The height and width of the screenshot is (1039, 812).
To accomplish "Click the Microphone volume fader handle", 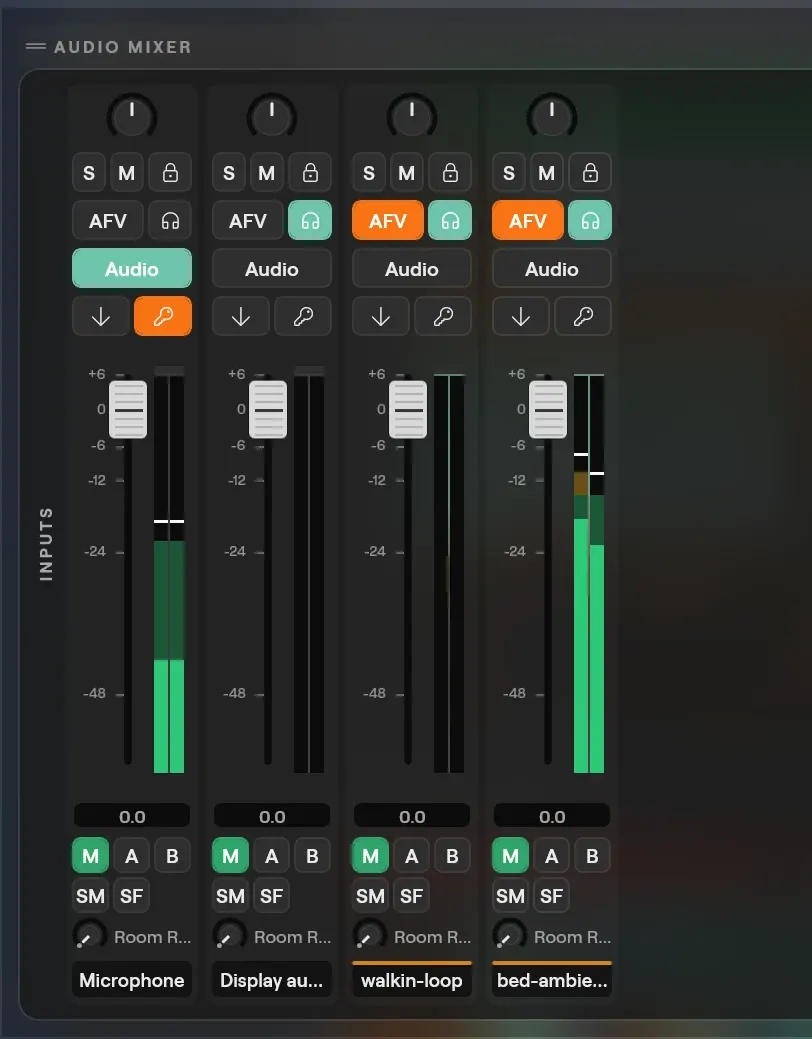I will 128,410.
